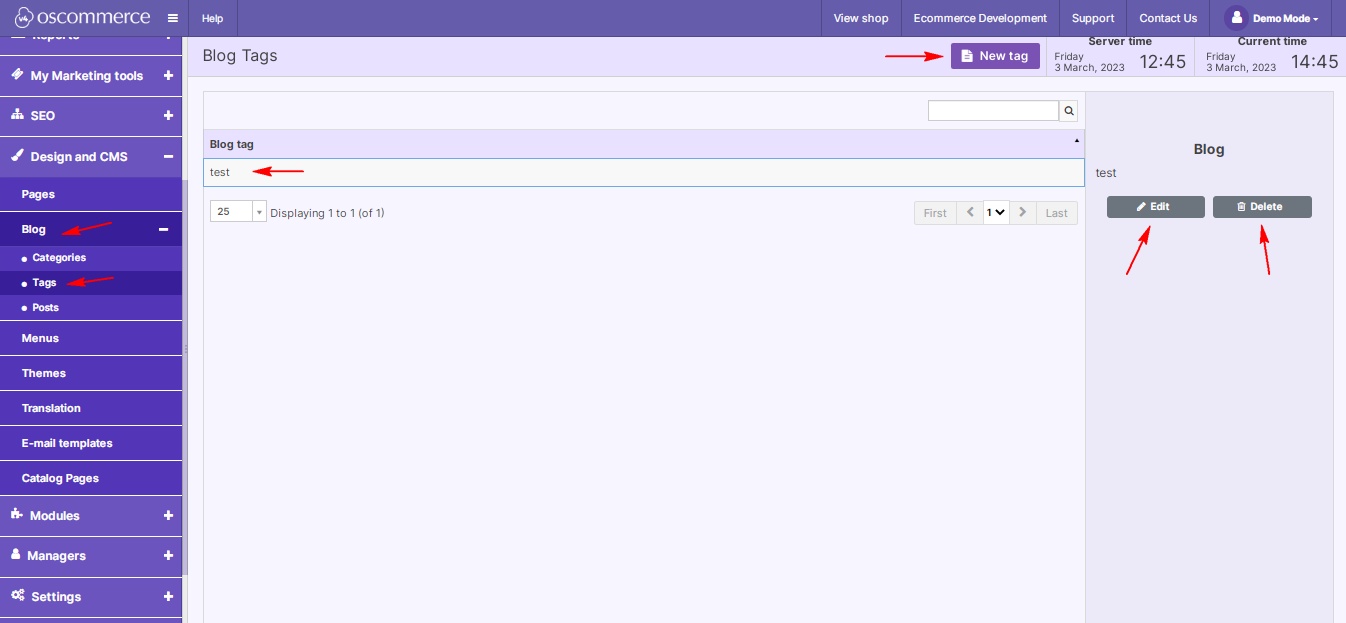Image resolution: width=1346 pixels, height=623 pixels.
Task: Open the Contact Us link
Action: (x=1168, y=18)
